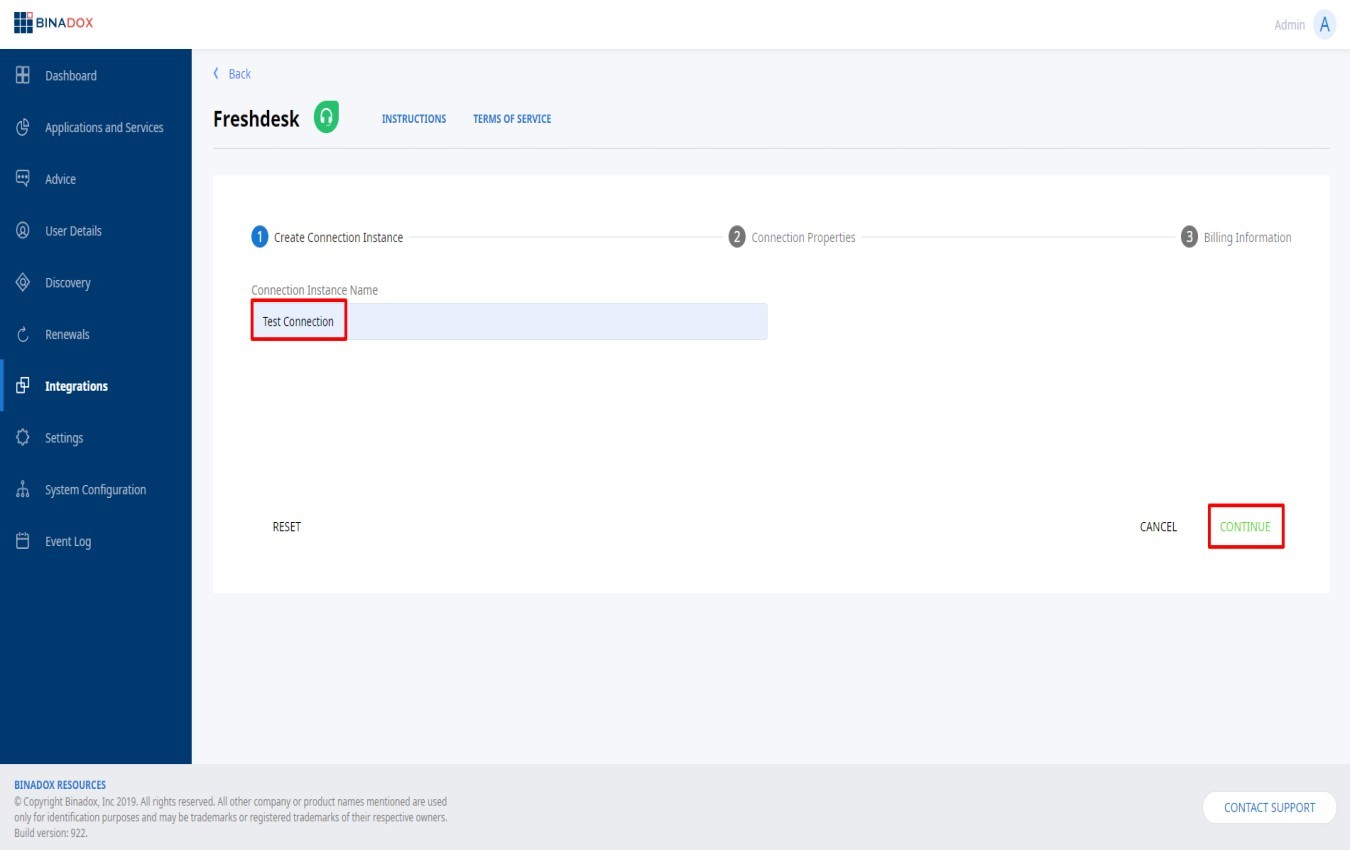Click the Renewals circular arrow icon

point(23,335)
